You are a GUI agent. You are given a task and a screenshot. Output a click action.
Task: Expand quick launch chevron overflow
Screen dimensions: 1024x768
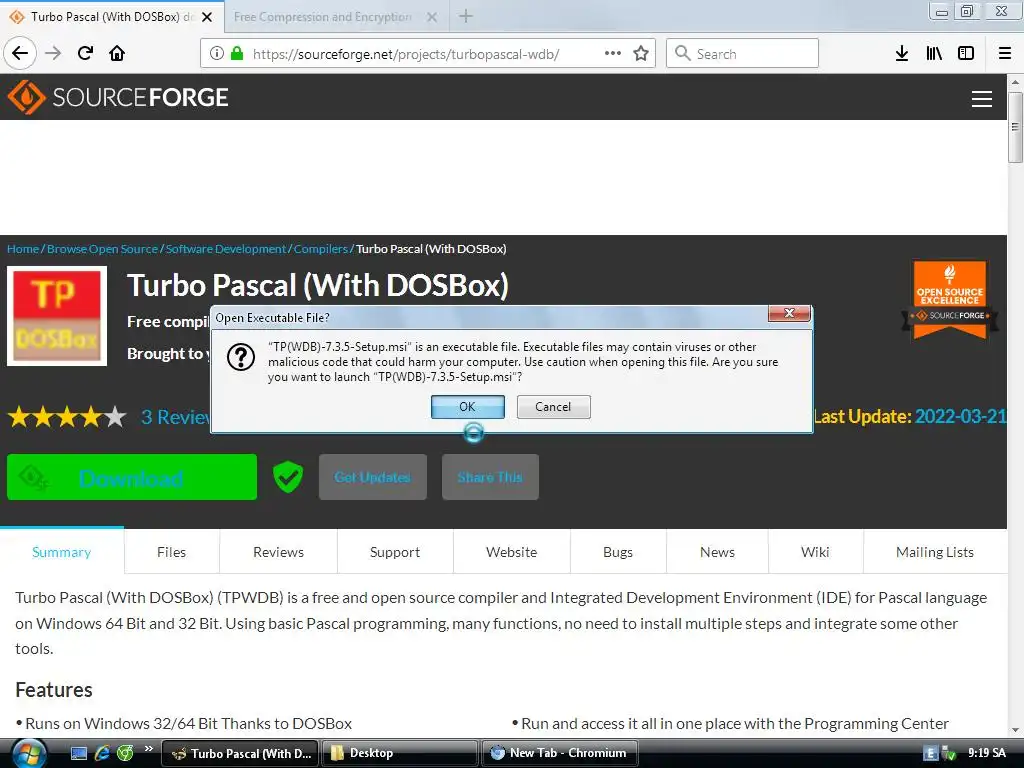click(x=148, y=748)
